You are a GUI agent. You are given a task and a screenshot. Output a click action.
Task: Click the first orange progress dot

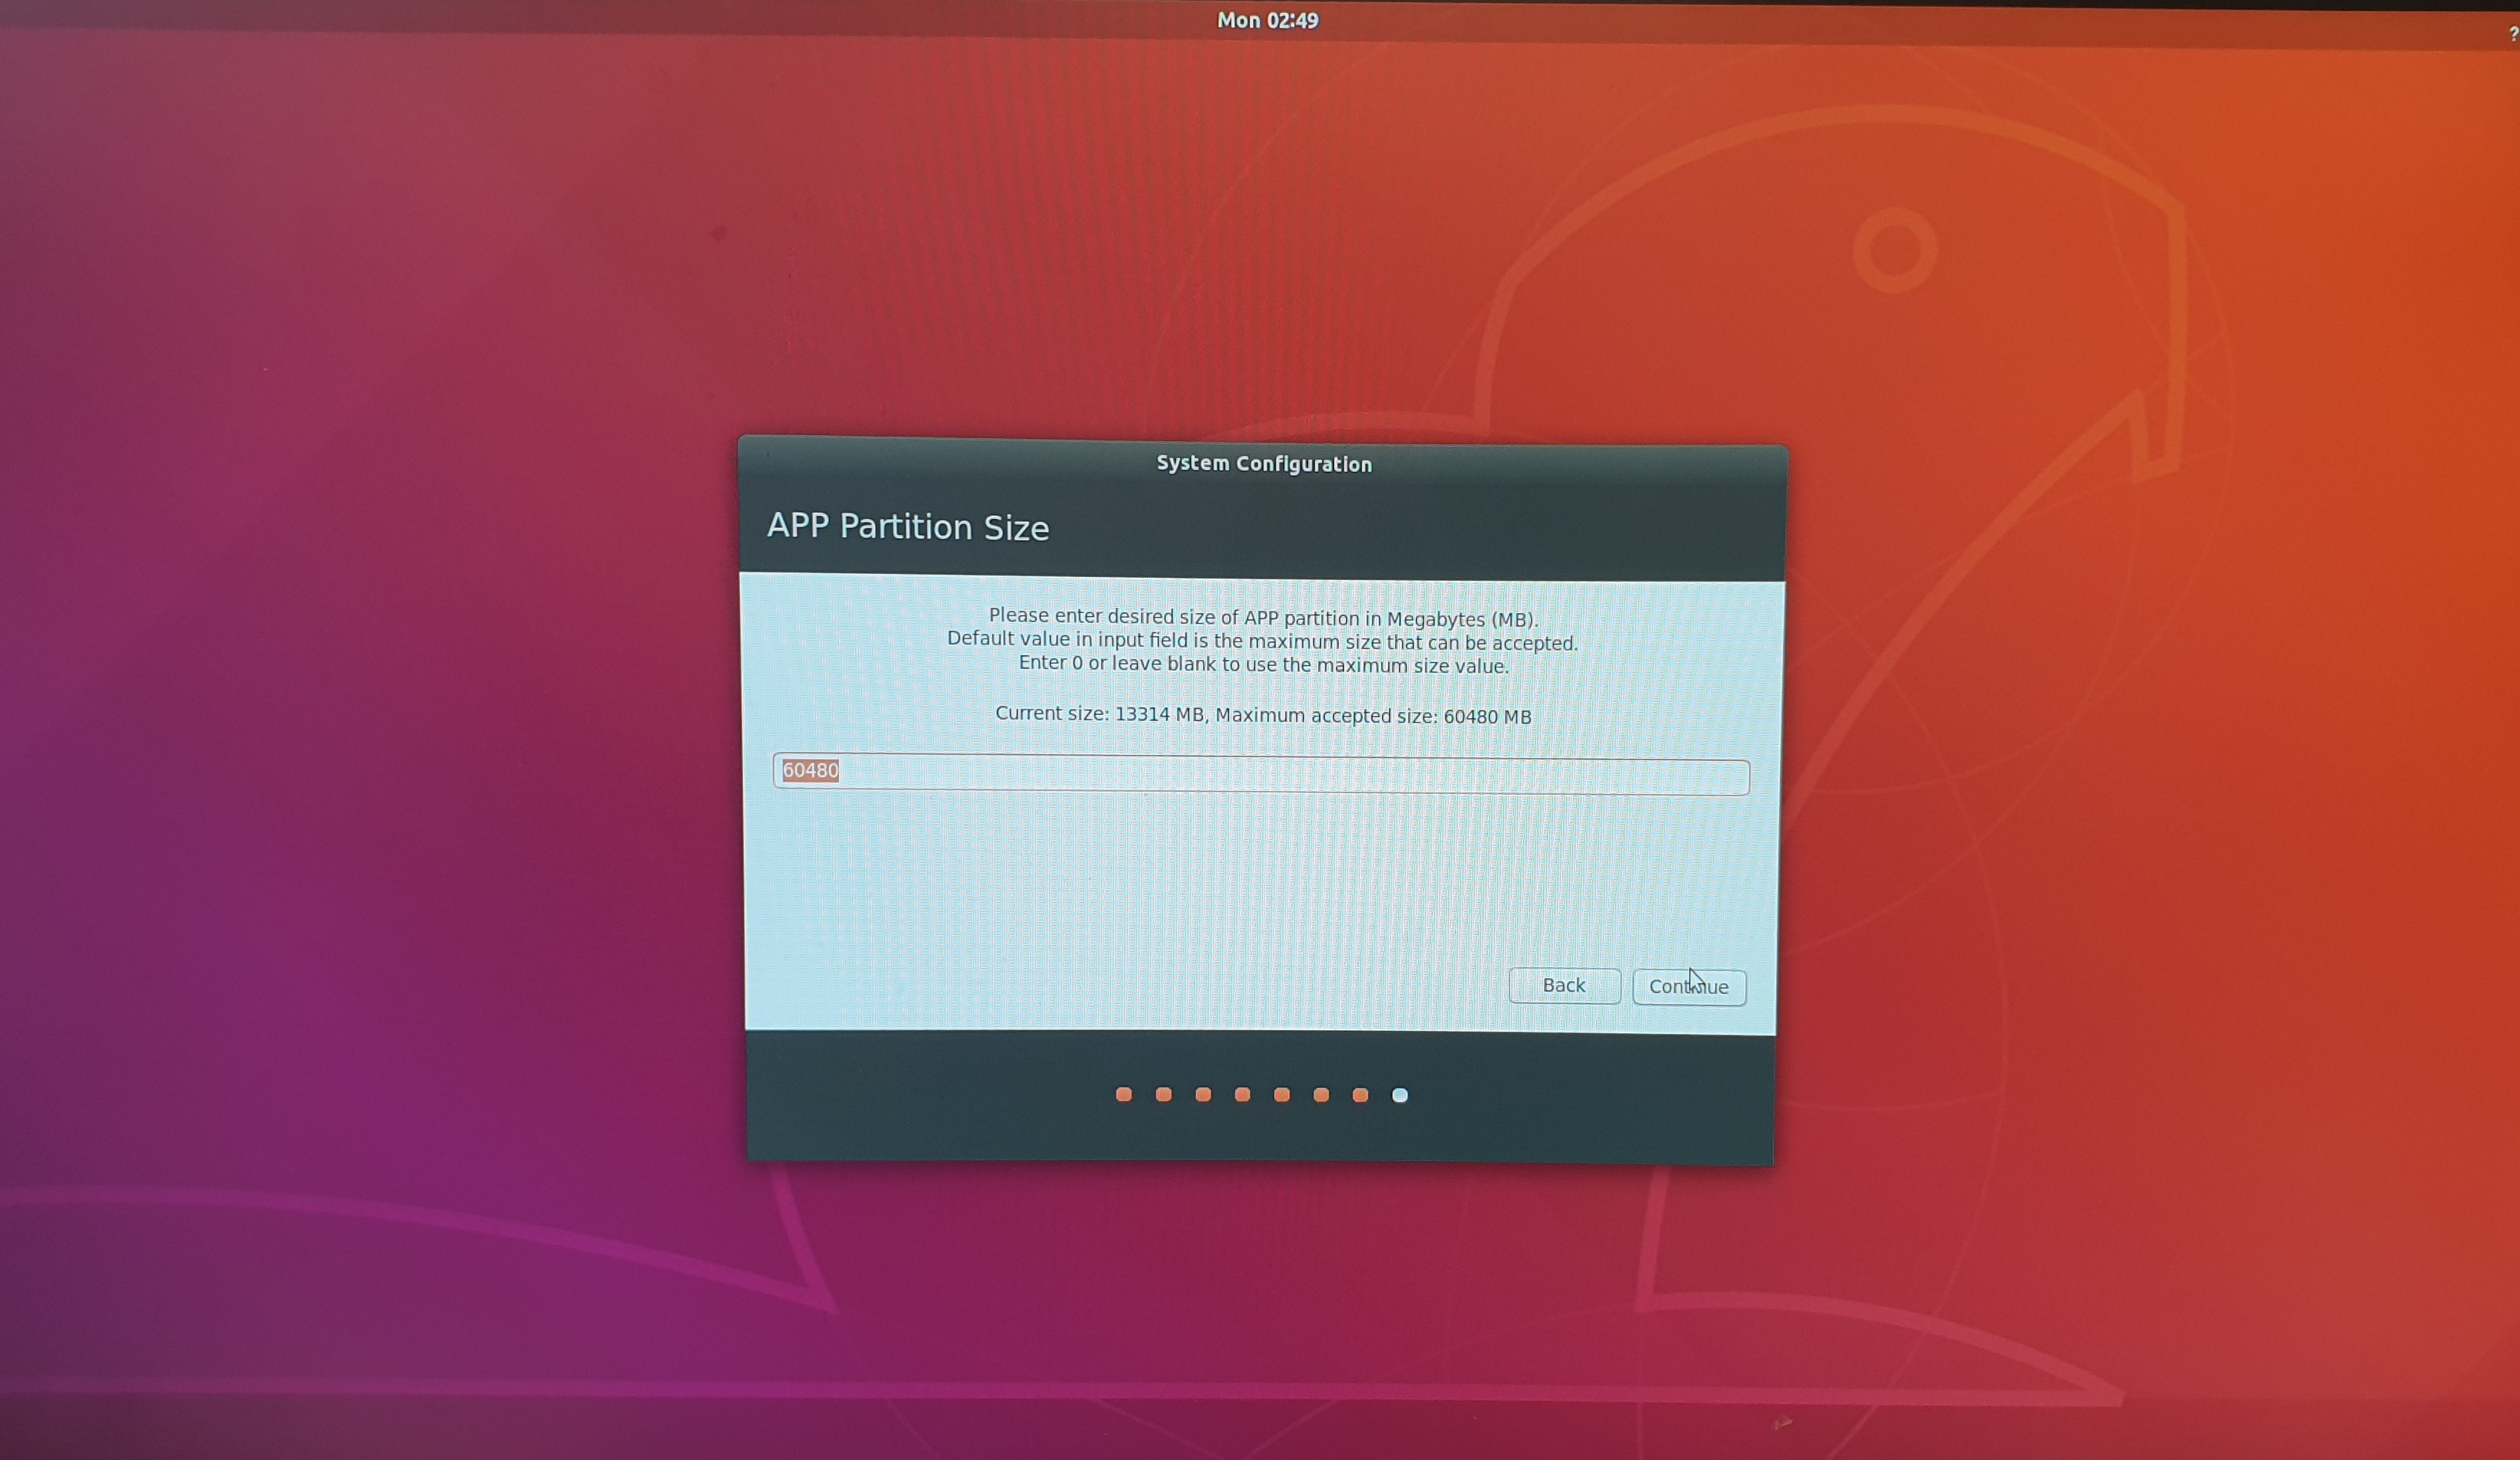tap(1123, 1094)
